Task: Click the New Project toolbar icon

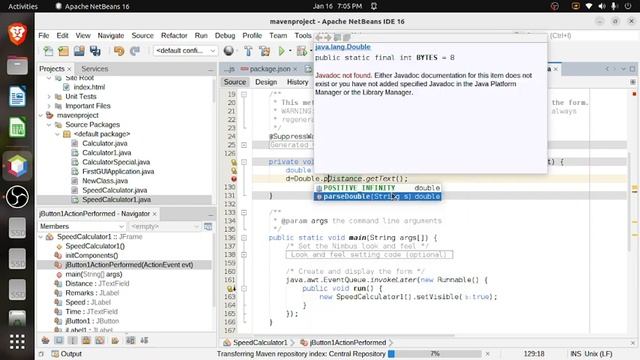Action: click(x=63, y=51)
